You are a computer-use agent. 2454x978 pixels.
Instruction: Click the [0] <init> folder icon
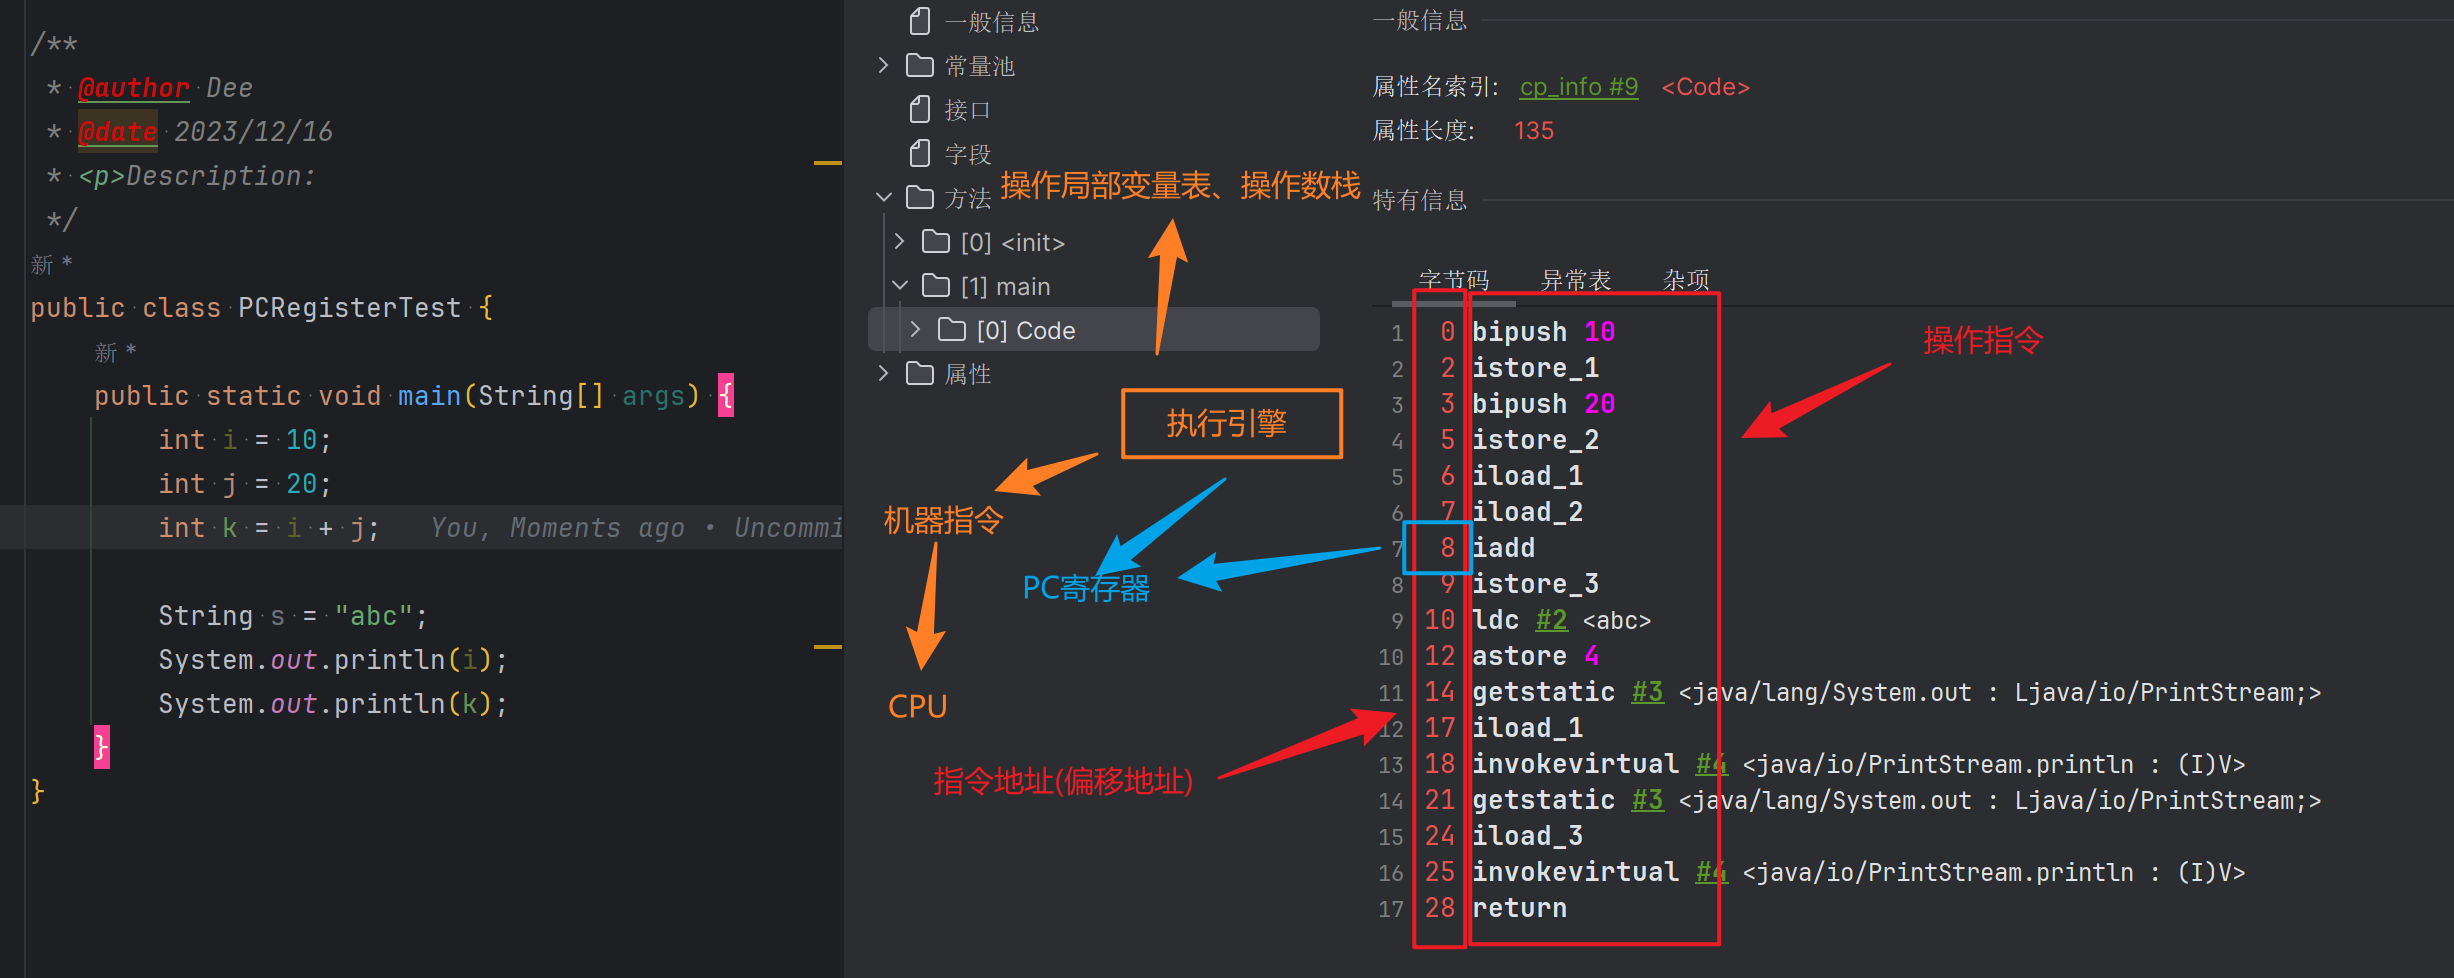coord(936,242)
